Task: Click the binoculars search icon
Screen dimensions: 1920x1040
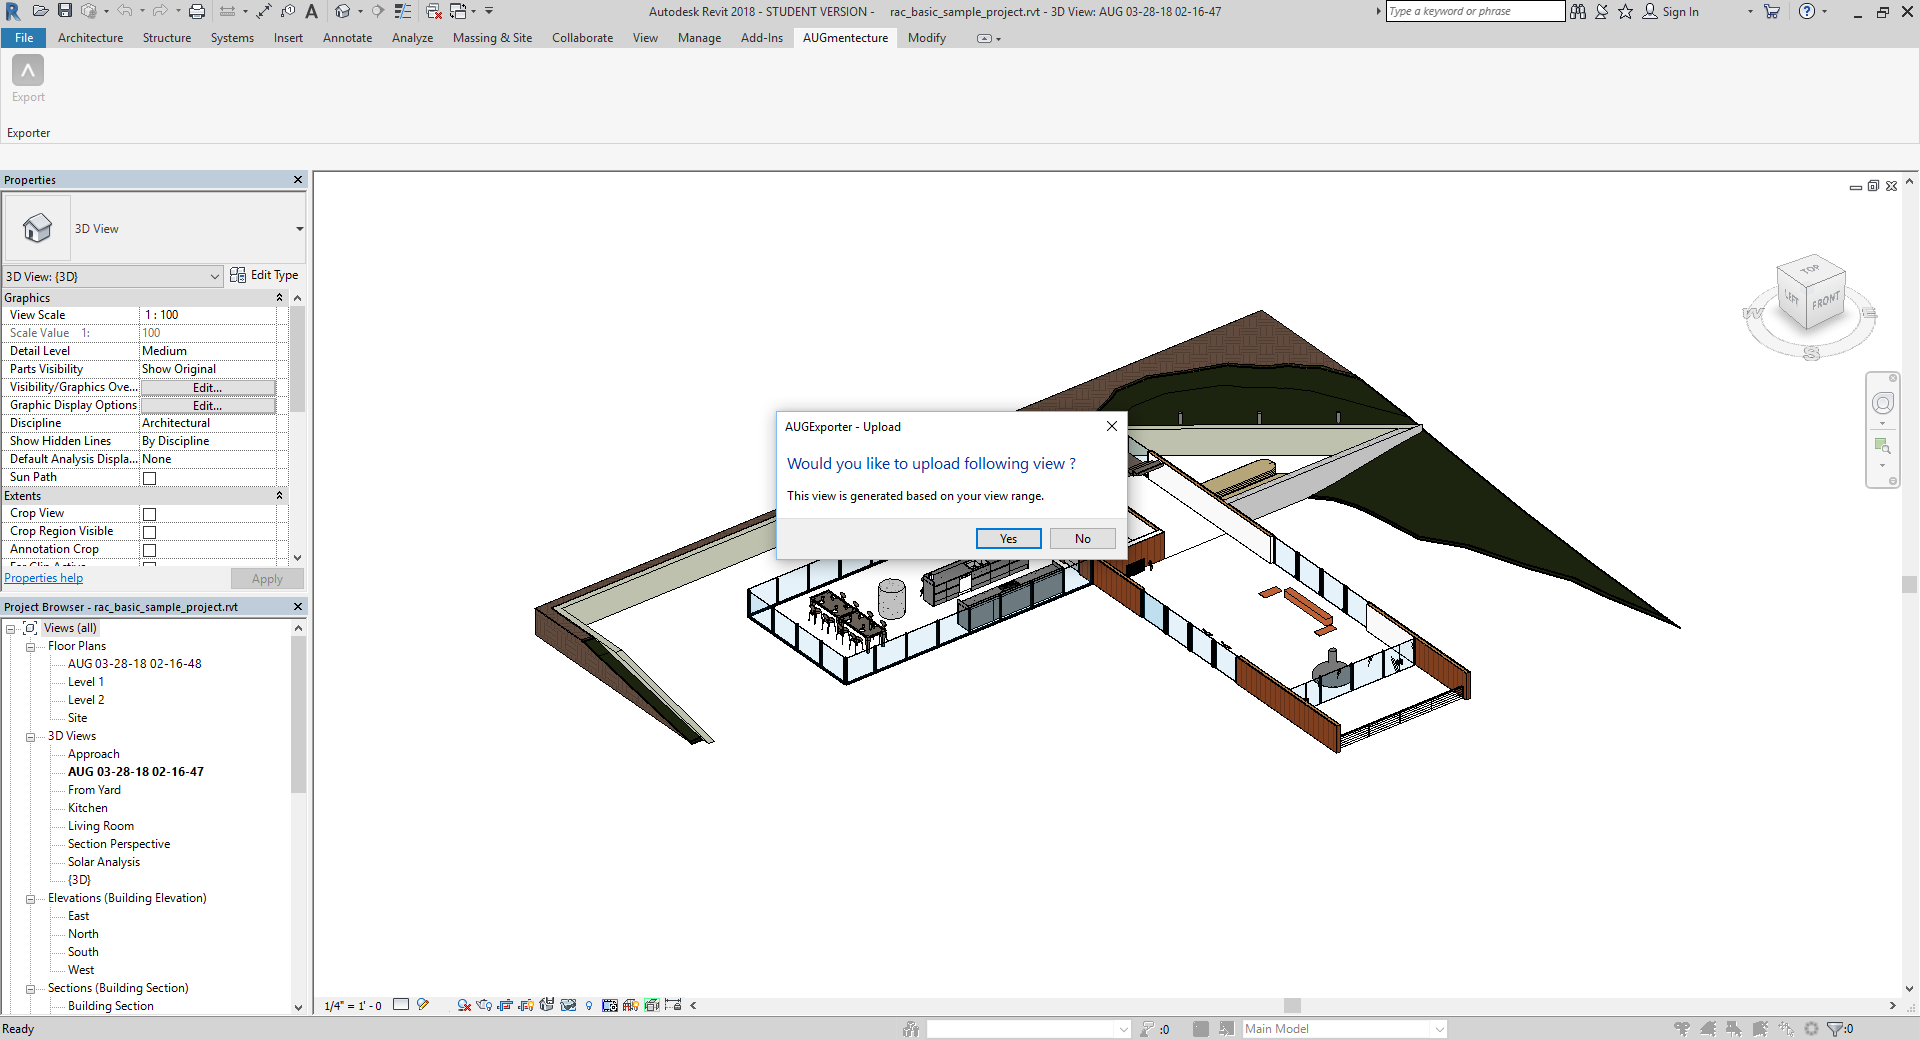Action: (x=1578, y=11)
